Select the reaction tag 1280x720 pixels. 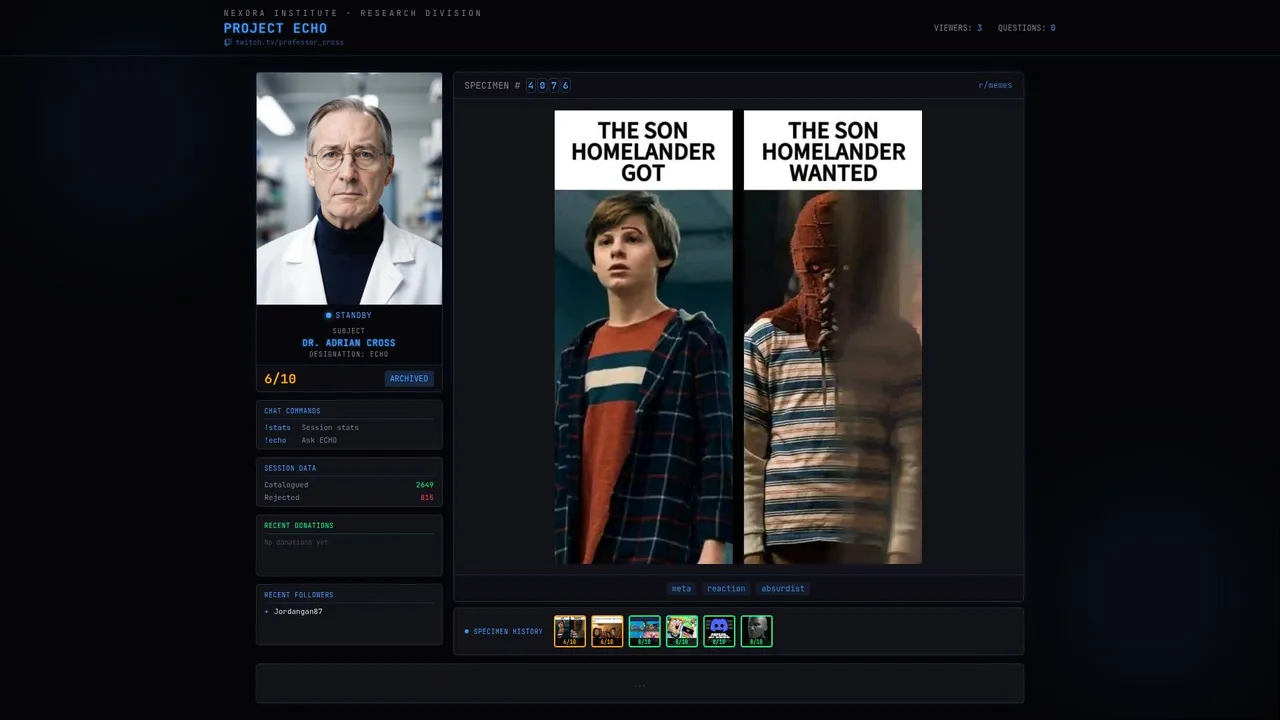(x=726, y=589)
